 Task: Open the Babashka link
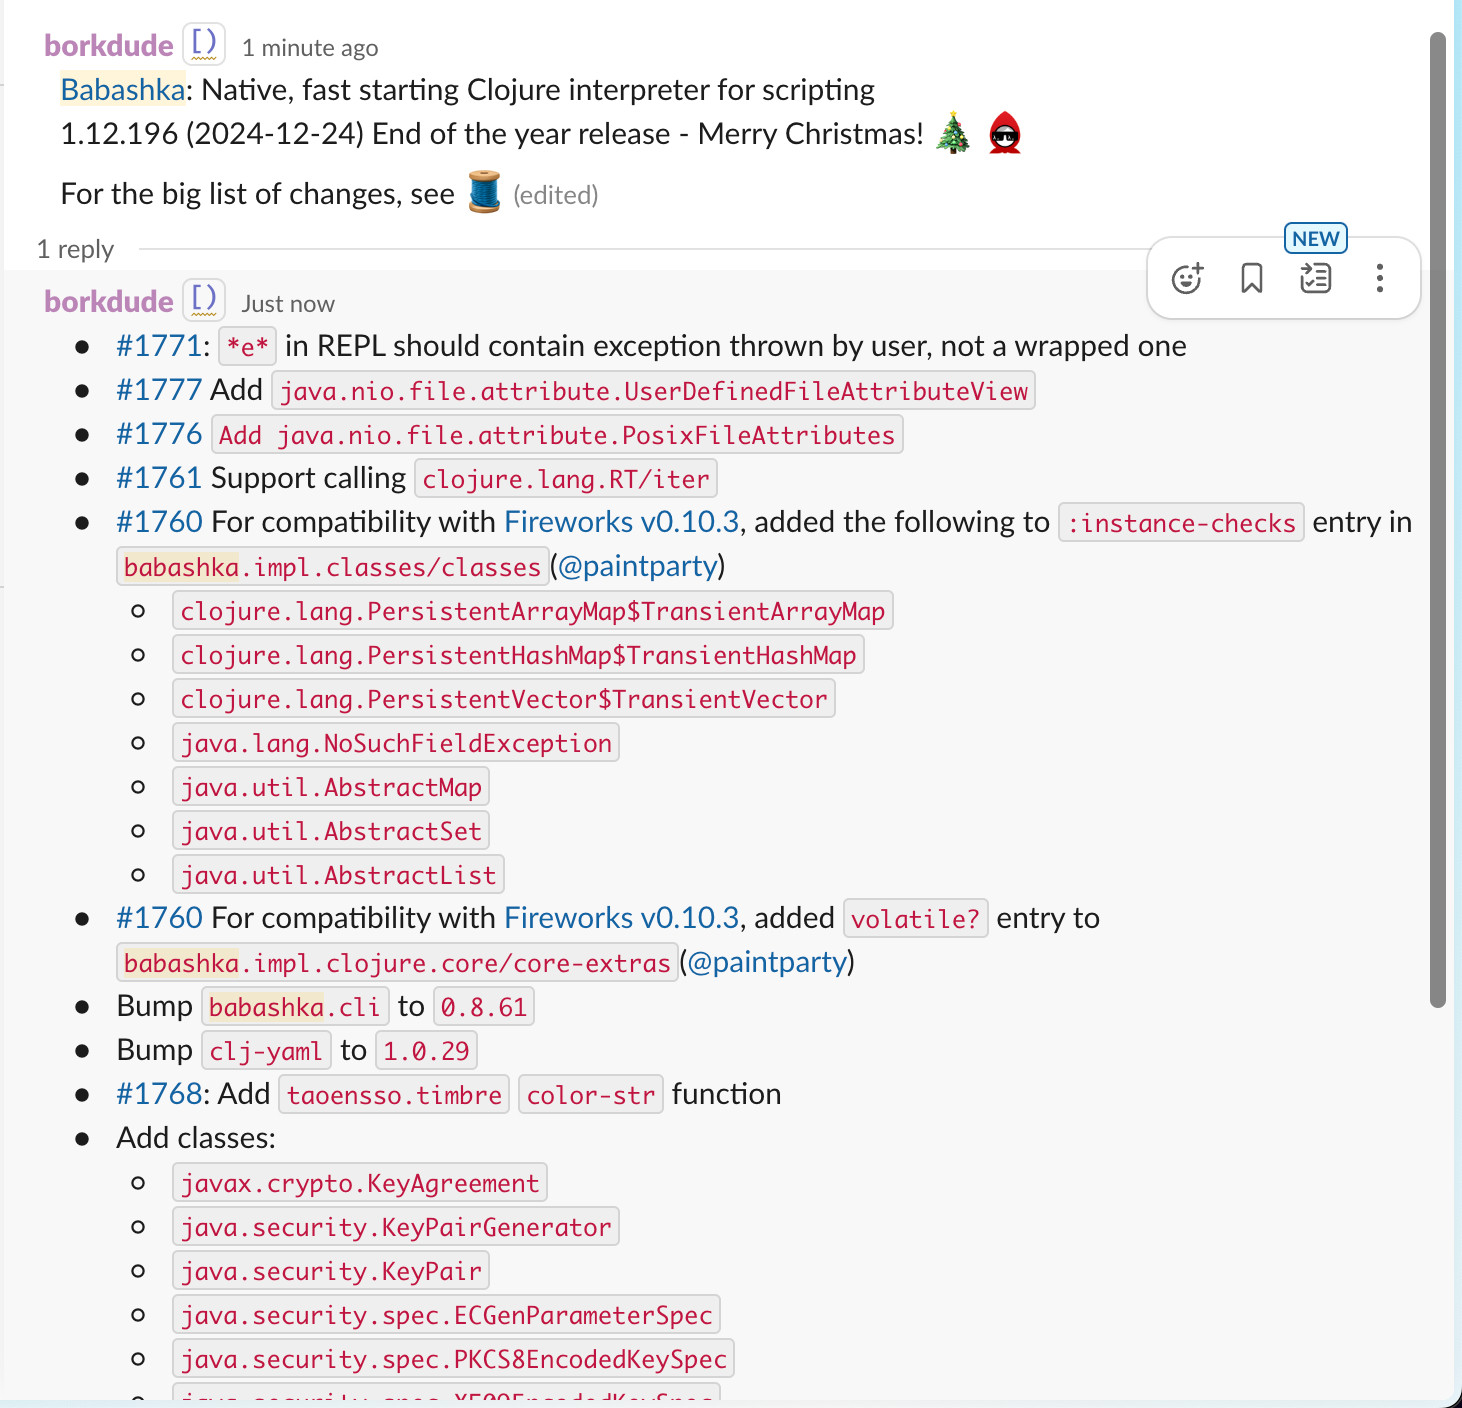(x=123, y=90)
